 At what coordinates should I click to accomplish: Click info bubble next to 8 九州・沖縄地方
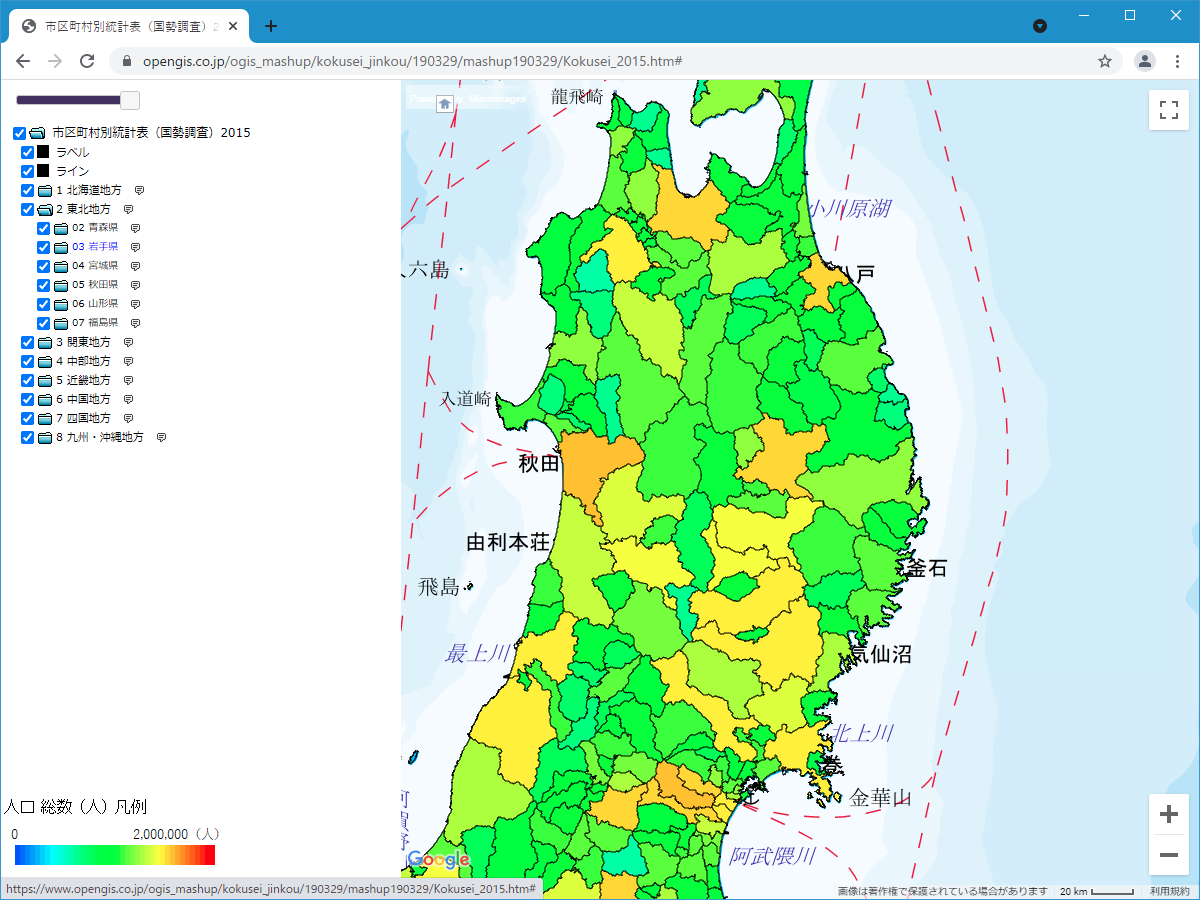pos(161,438)
